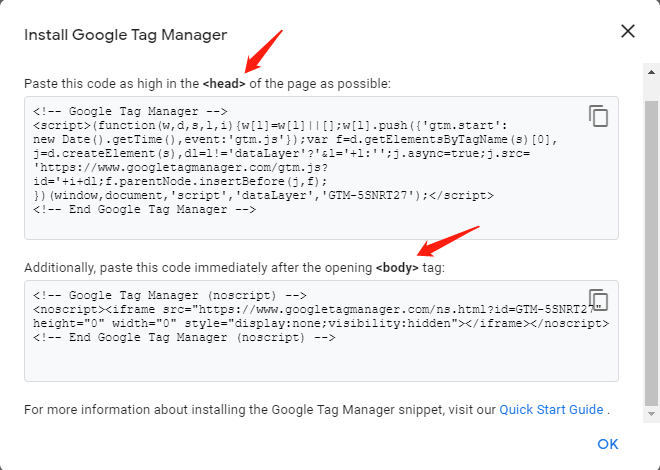Close the Install Google Tag Manager dialog

tap(628, 31)
